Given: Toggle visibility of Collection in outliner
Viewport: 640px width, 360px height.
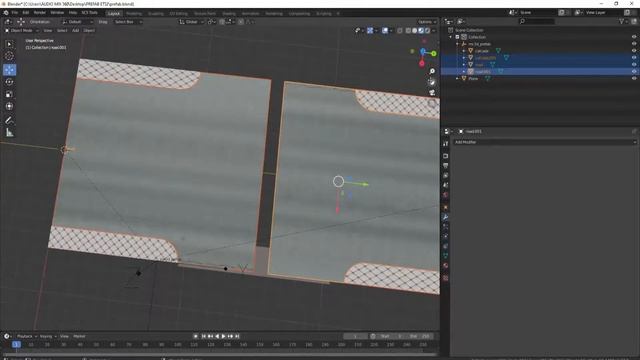Looking at the screenshot, I should click(x=634, y=37).
